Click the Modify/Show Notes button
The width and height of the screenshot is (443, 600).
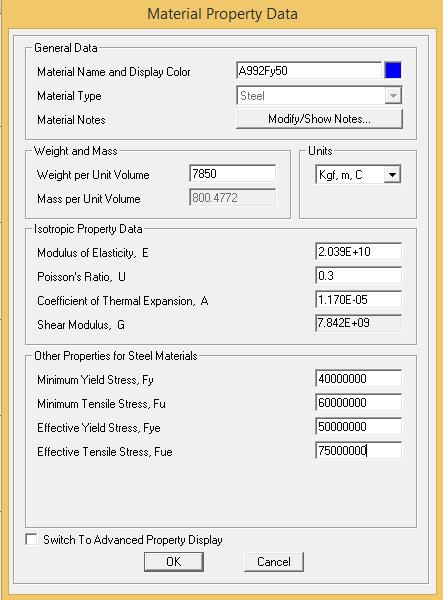click(x=319, y=119)
